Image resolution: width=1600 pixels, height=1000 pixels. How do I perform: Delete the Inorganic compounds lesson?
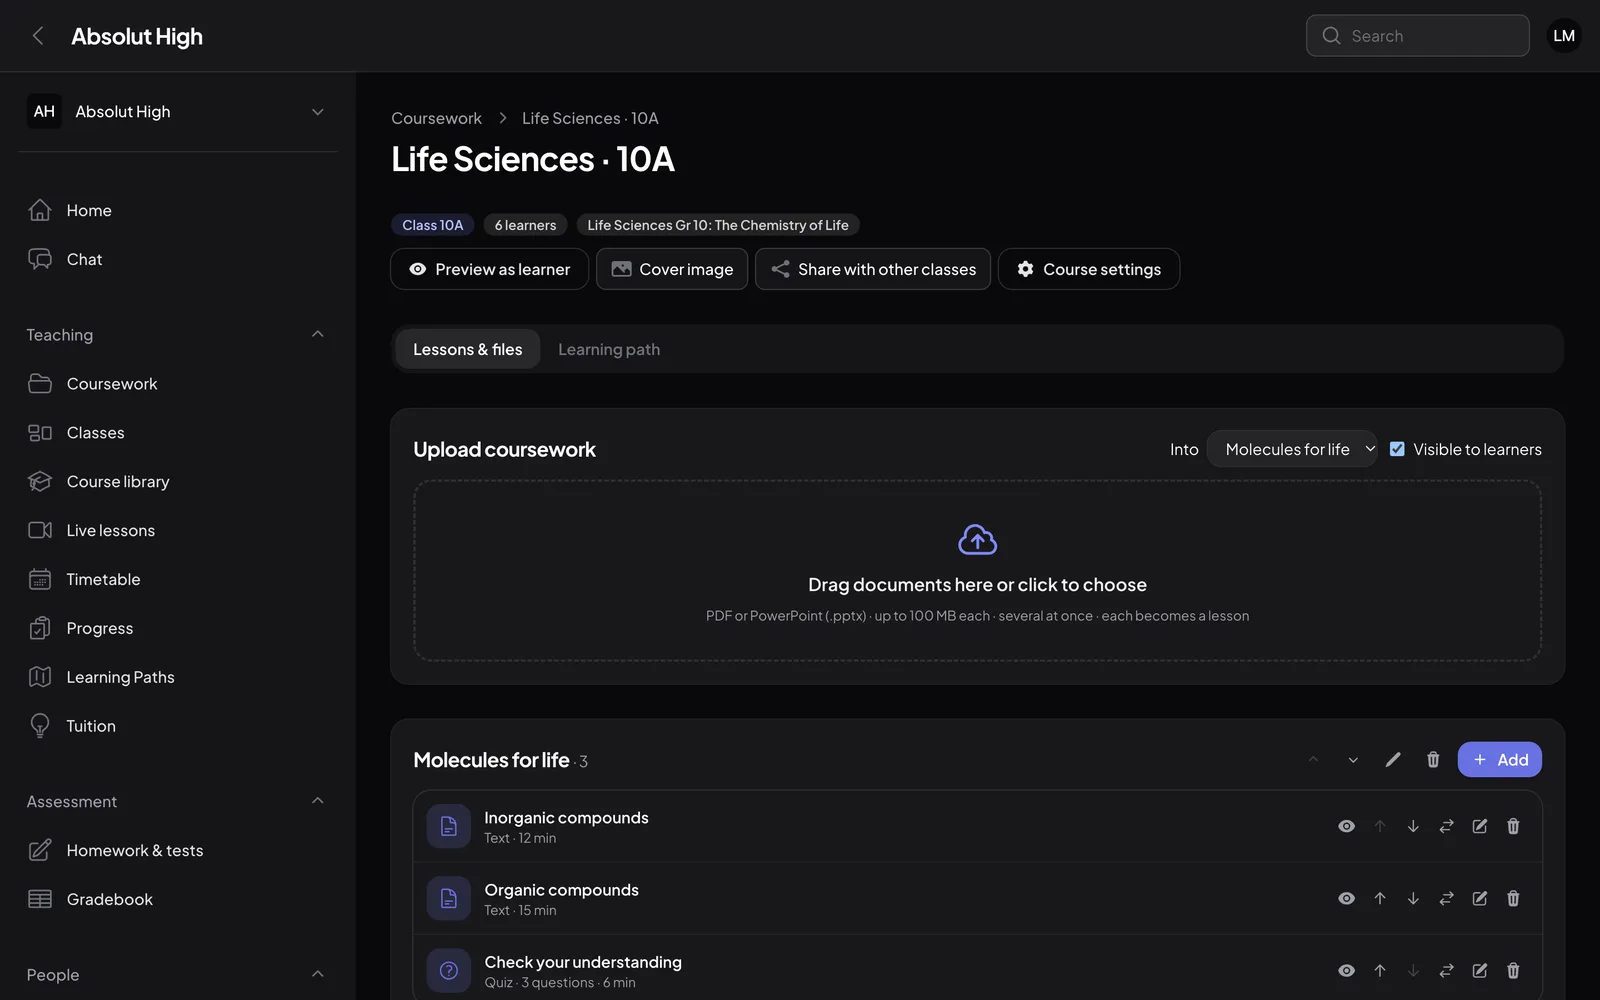(1513, 826)
